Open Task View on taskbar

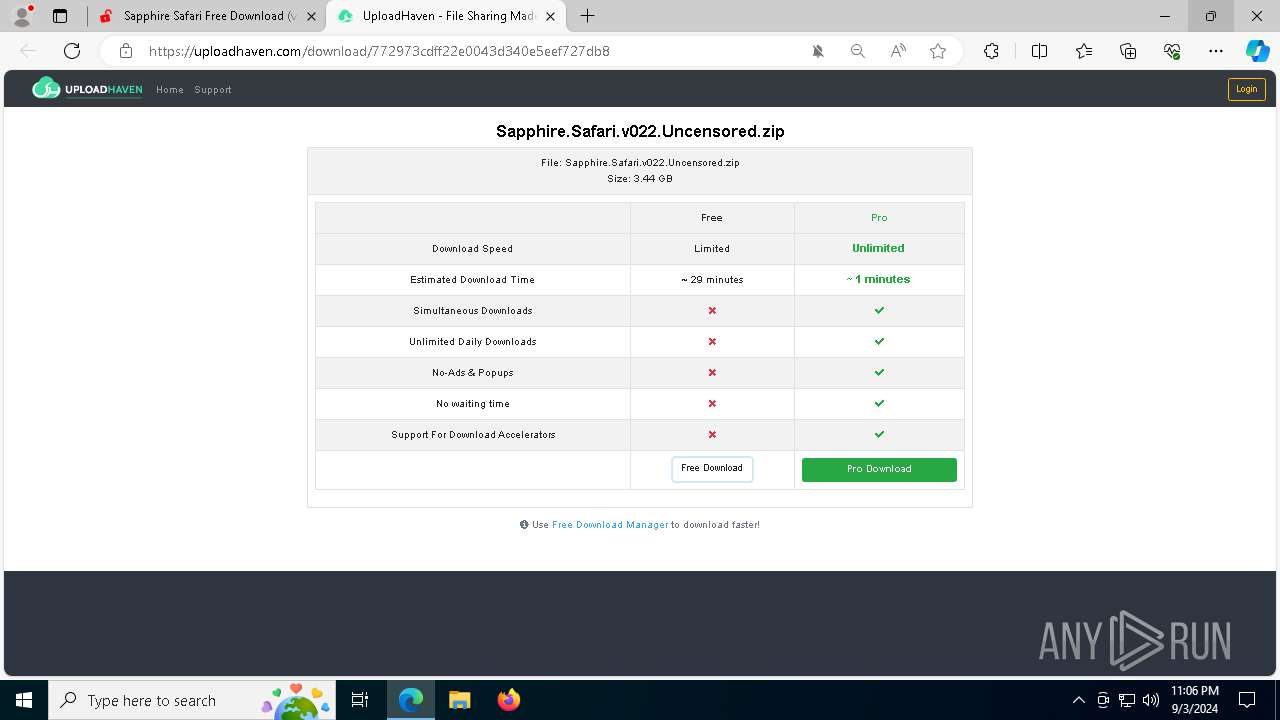pos(361,700)
